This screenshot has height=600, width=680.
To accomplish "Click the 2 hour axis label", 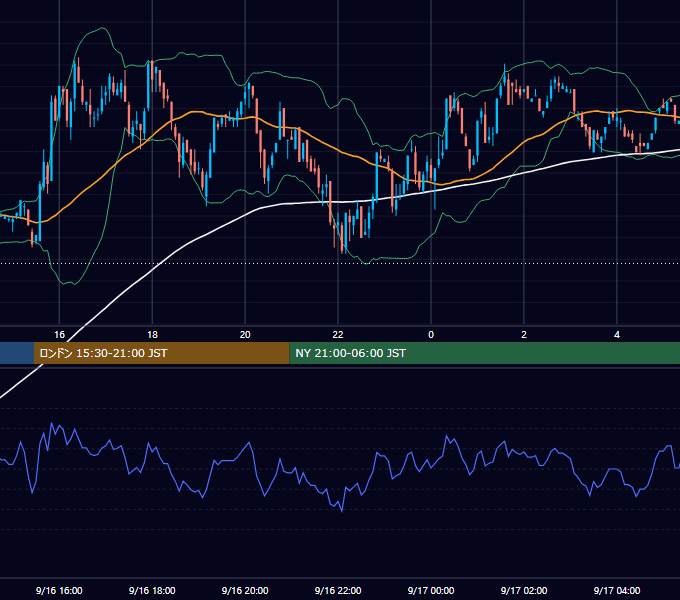I will (524, 335).
